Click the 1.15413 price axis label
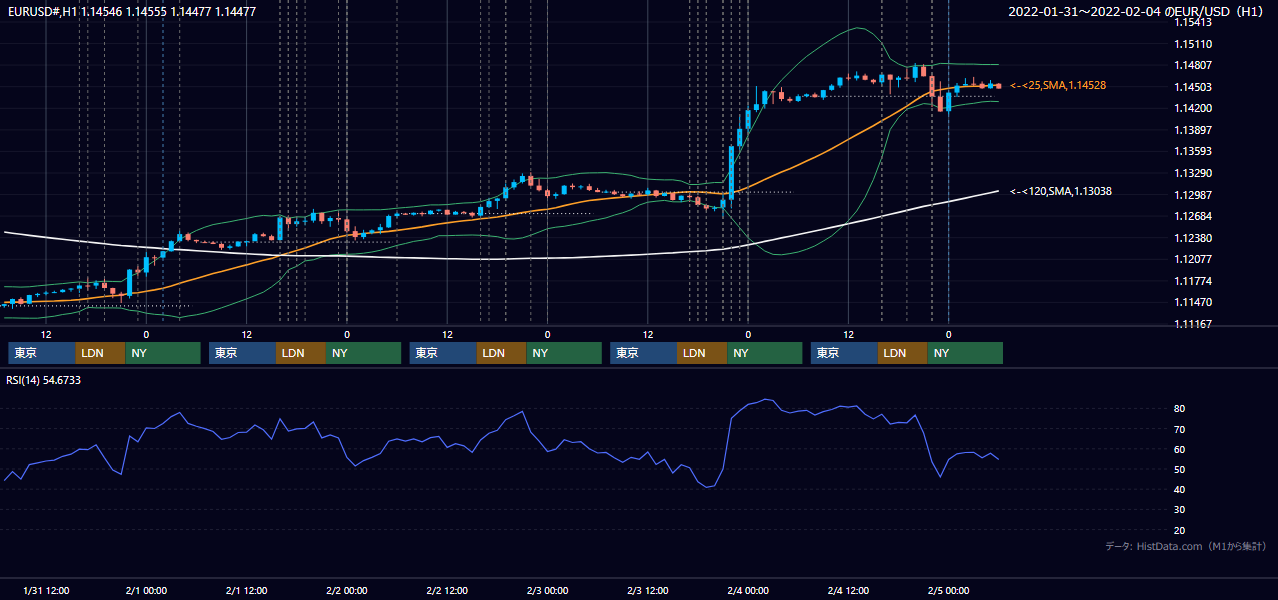This screenshot has height=600, width=1278. click(1193, 22)
